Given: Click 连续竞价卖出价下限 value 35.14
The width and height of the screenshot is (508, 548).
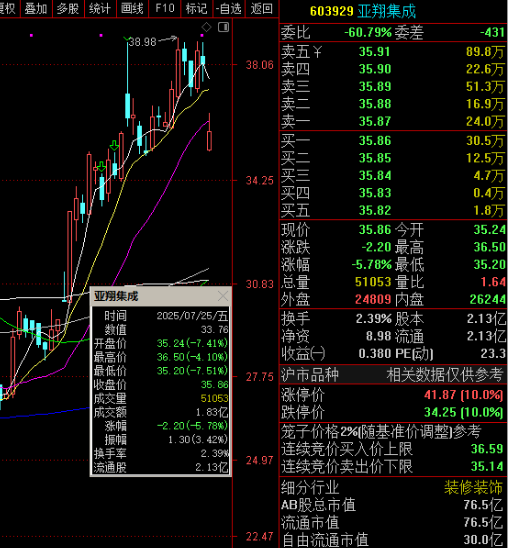Looking at the screenshot, I should [487, 467].
